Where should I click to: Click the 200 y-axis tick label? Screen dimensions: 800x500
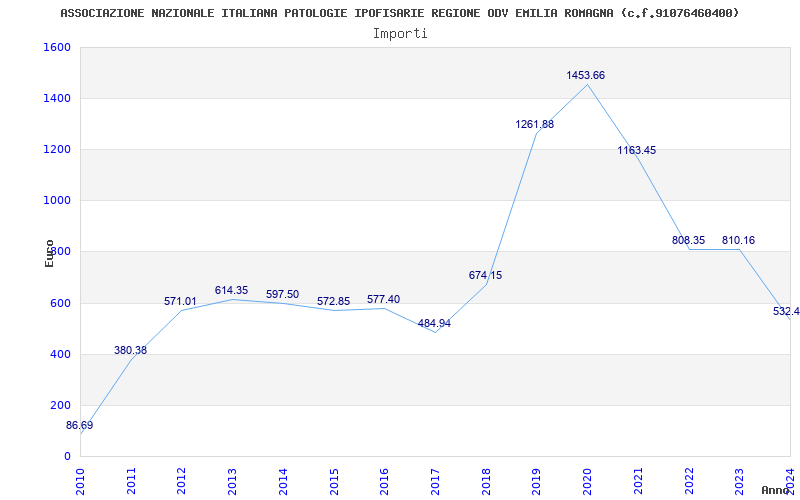click(60, 405)
